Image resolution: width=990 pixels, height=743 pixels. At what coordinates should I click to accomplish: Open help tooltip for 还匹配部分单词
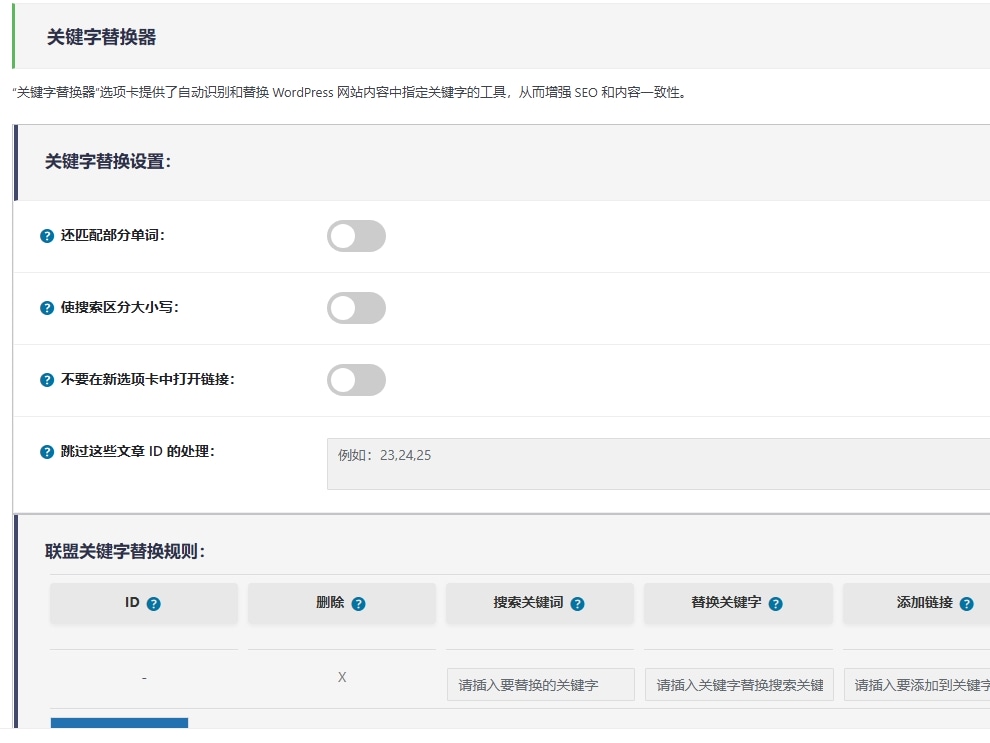45,236
